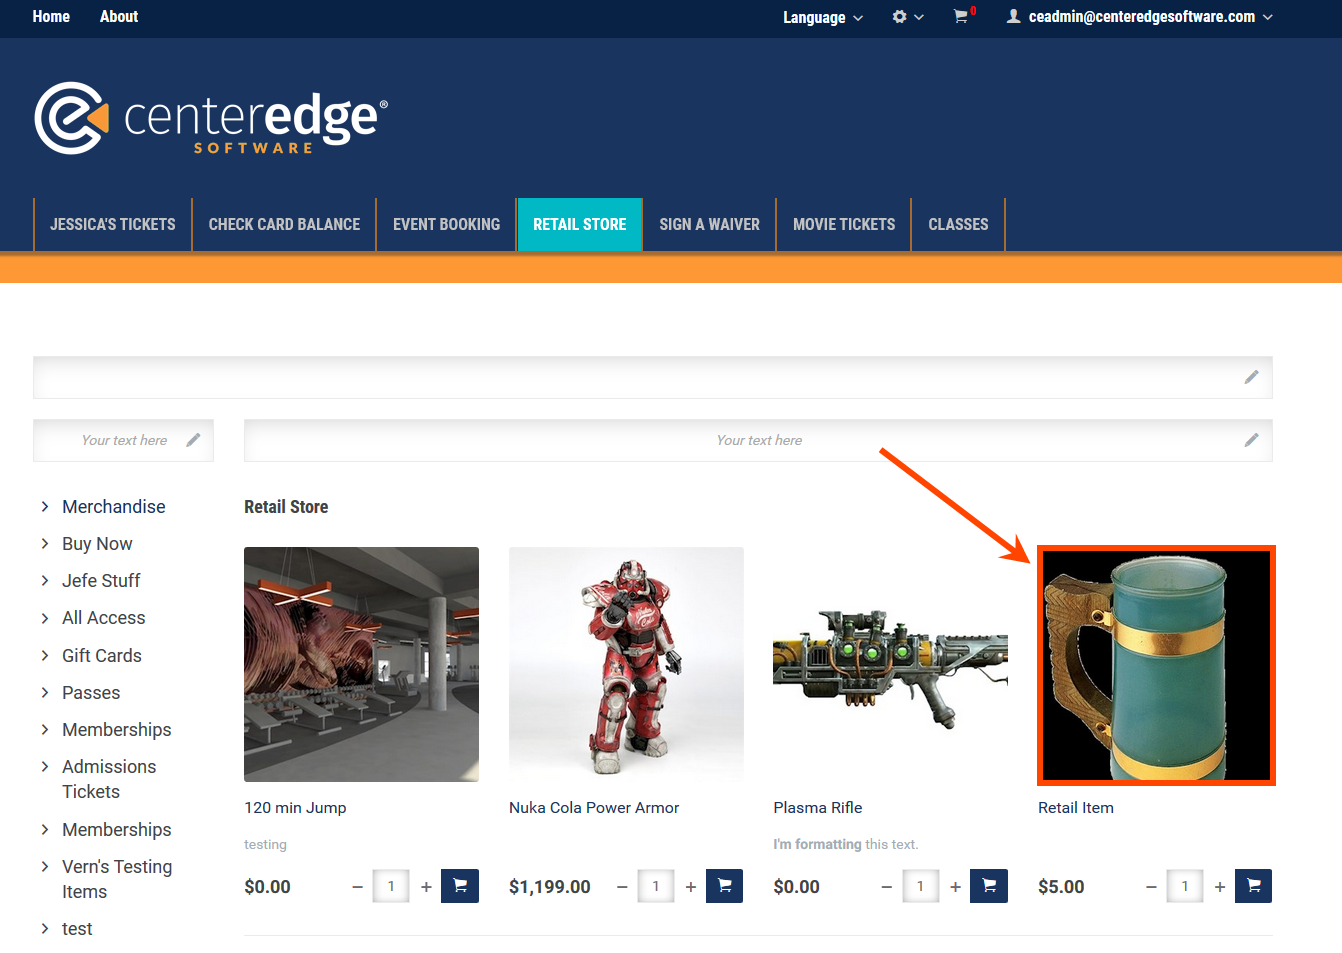The height and width of the screenshot is (953, 1342).
Task: Click the 120 min Jump product image
Action: pos(361,664)
